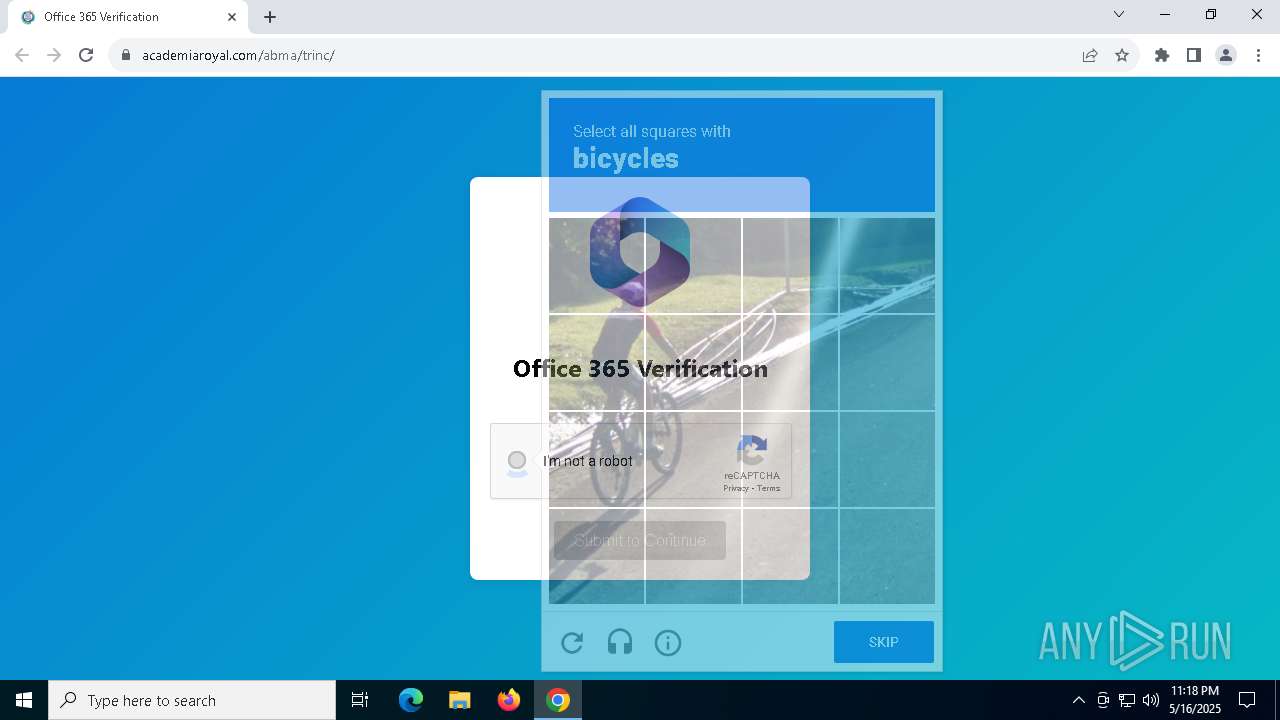This screenshot has height=720, width=1280.
Task: Click the taskbar search box
Action: pyautogui.click(x=192, y=700)
